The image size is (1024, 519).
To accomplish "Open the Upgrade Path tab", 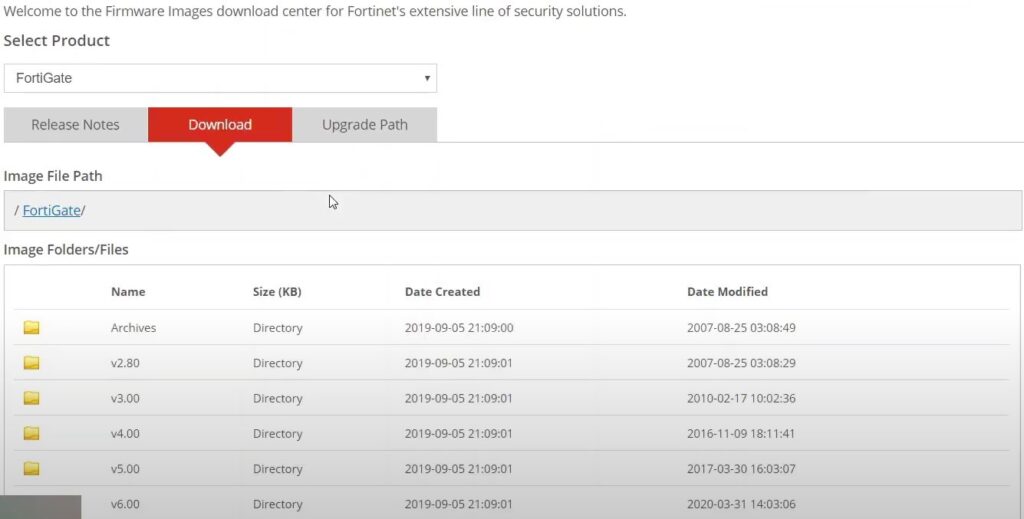I will [364, 125].
